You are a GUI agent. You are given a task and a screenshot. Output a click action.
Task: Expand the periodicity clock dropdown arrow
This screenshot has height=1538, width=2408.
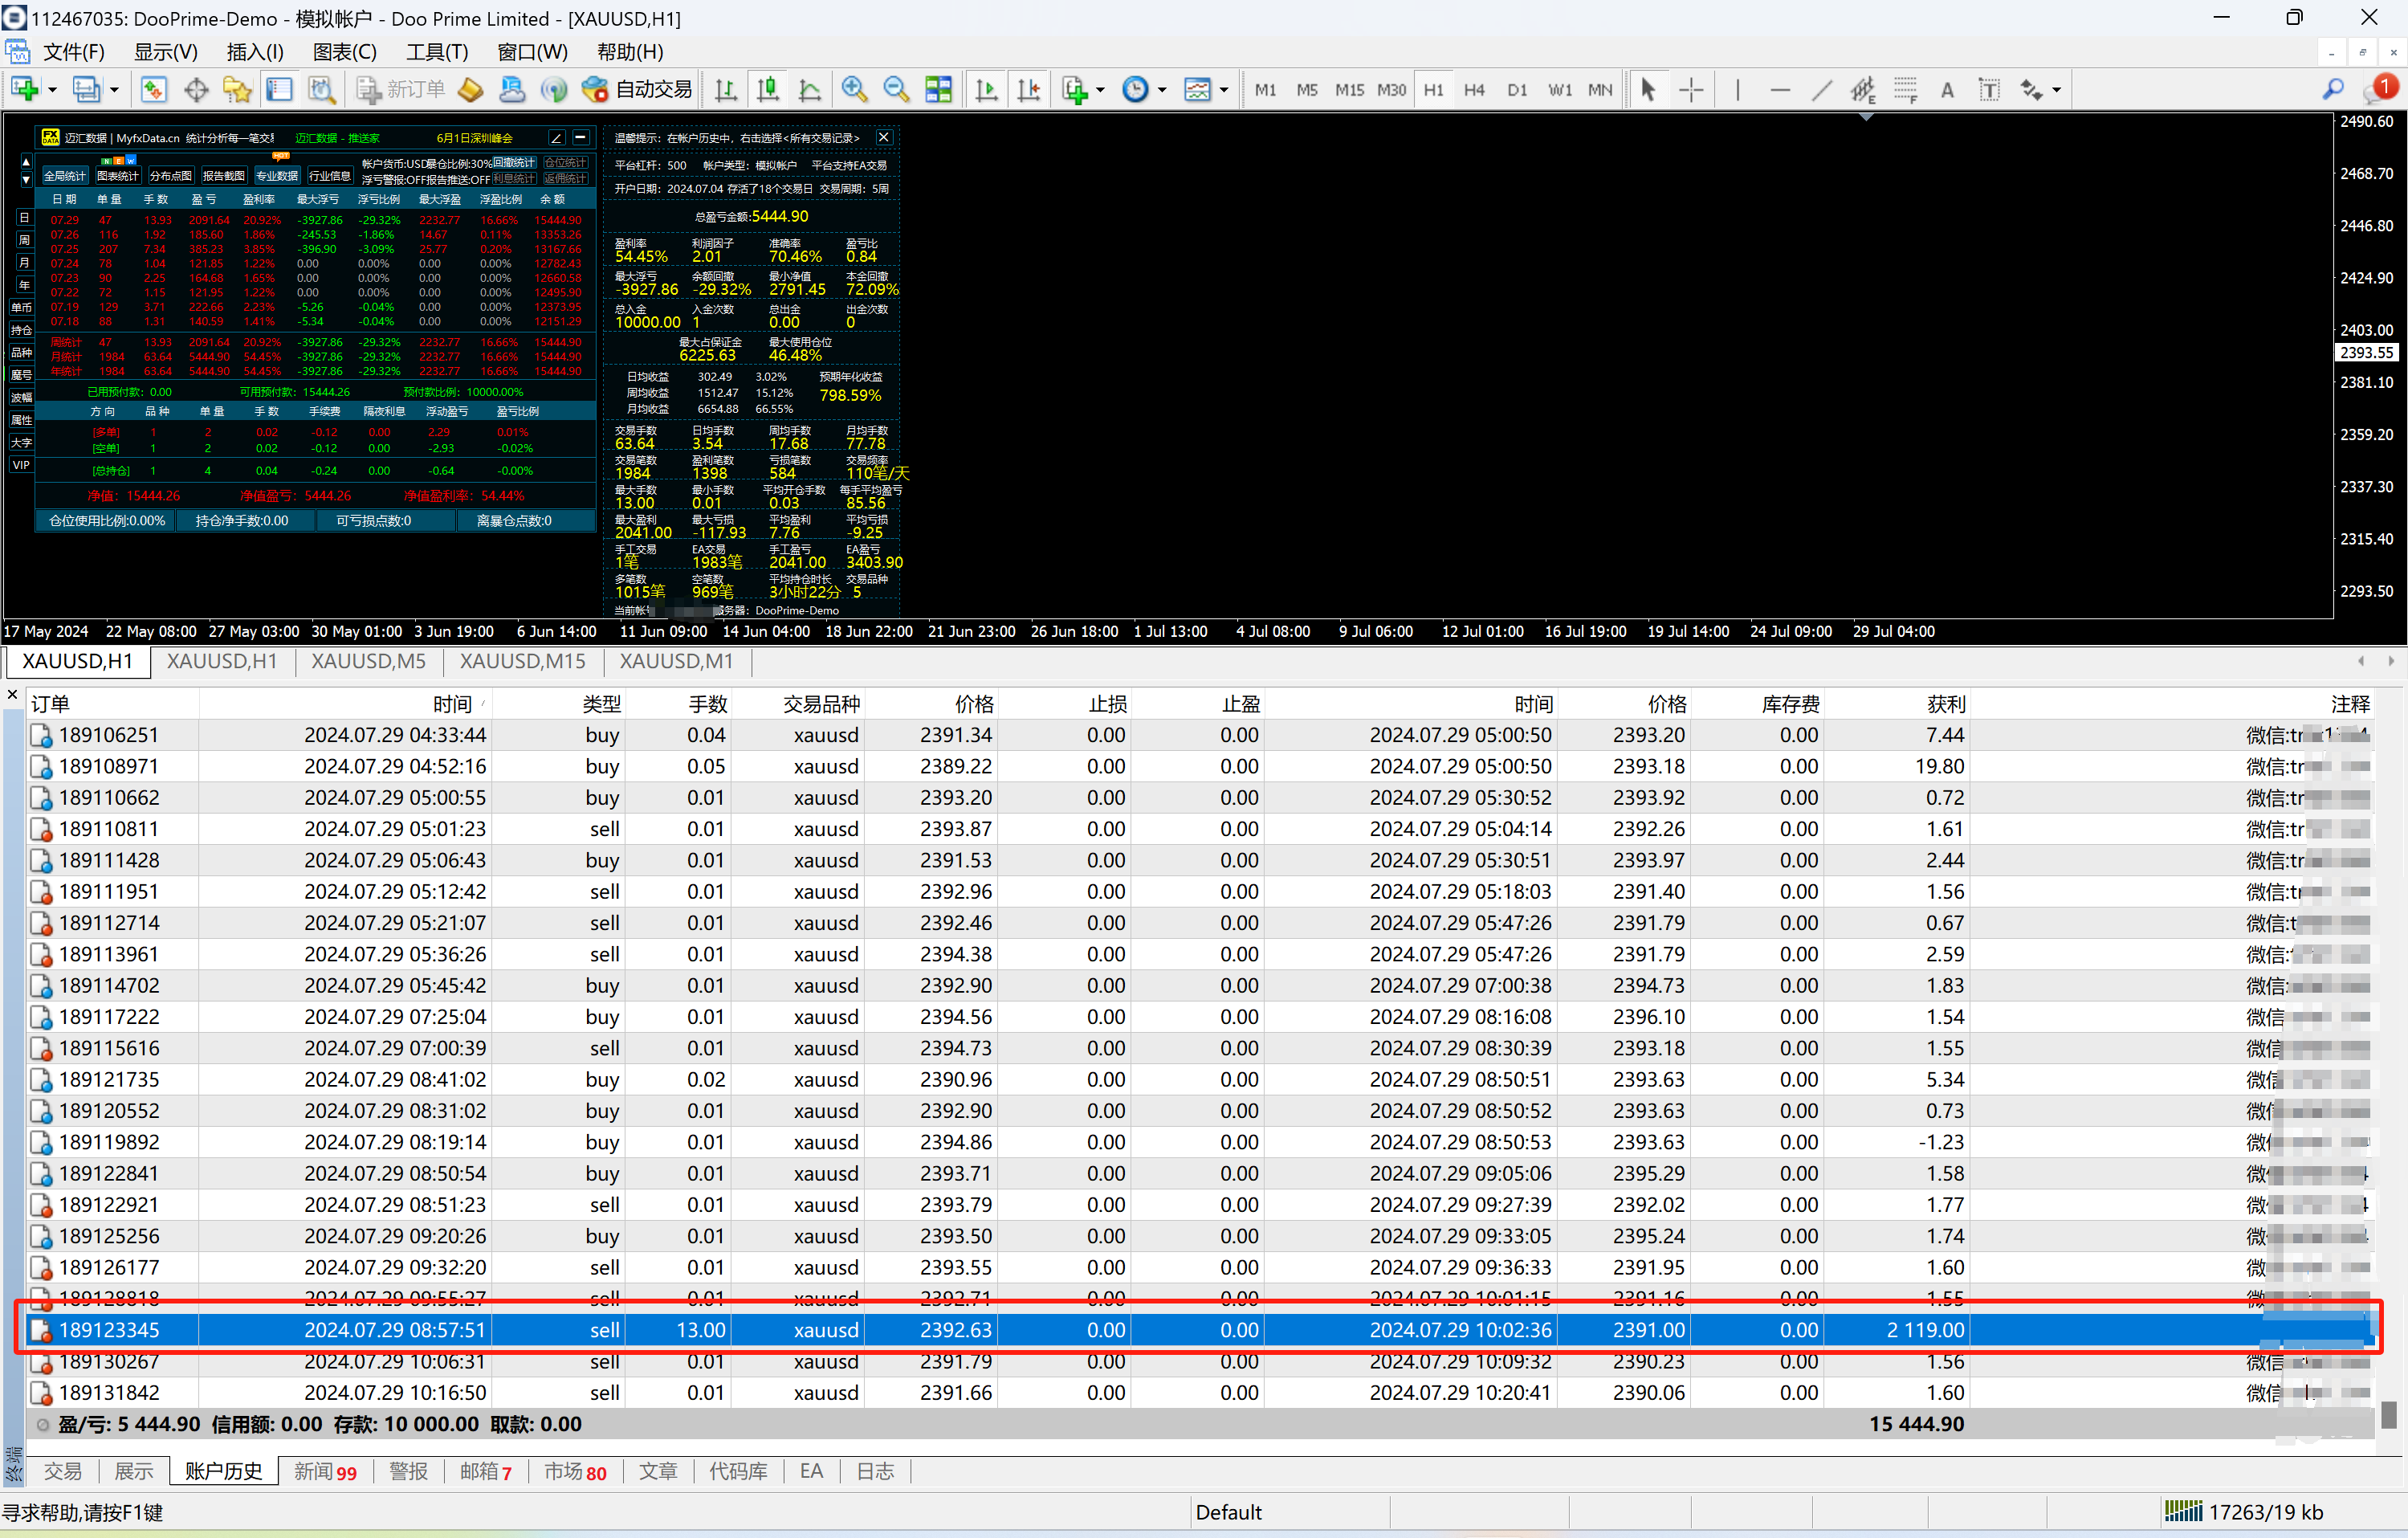click(x=1163, y=90)
